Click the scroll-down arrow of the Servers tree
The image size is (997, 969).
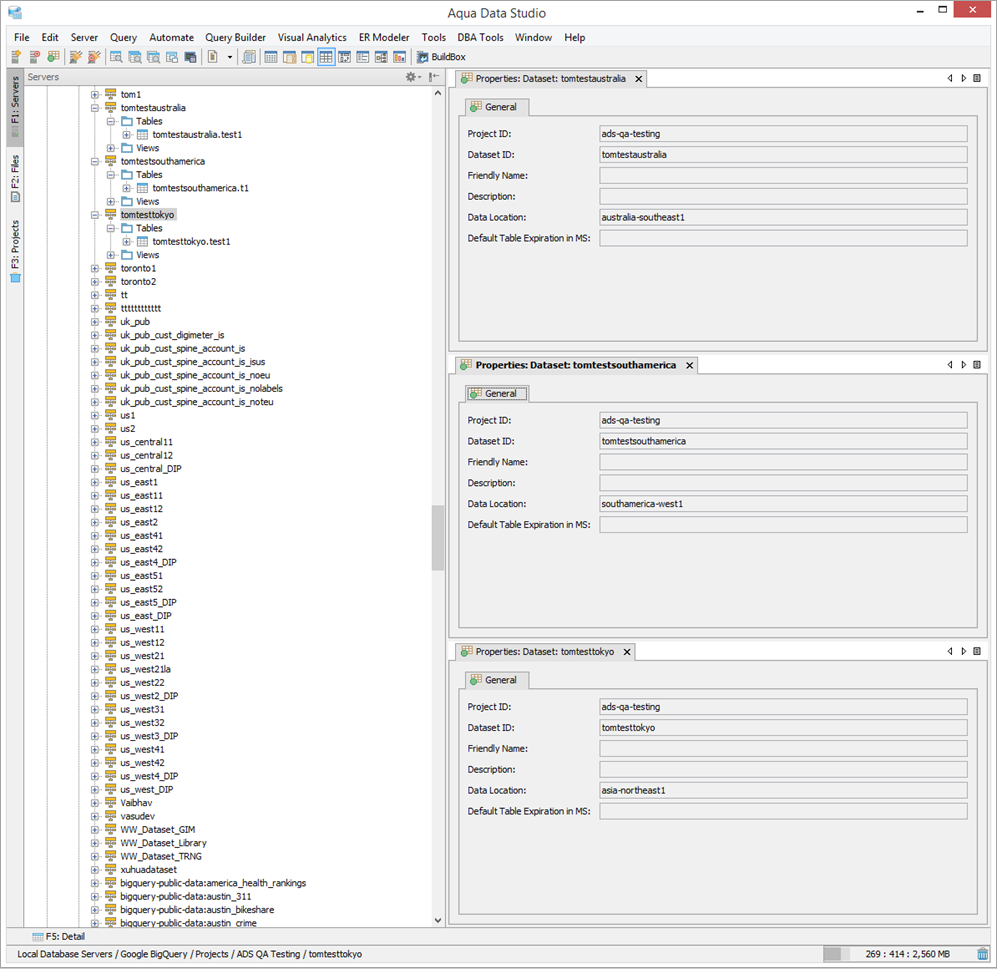(x=437, y=920)
